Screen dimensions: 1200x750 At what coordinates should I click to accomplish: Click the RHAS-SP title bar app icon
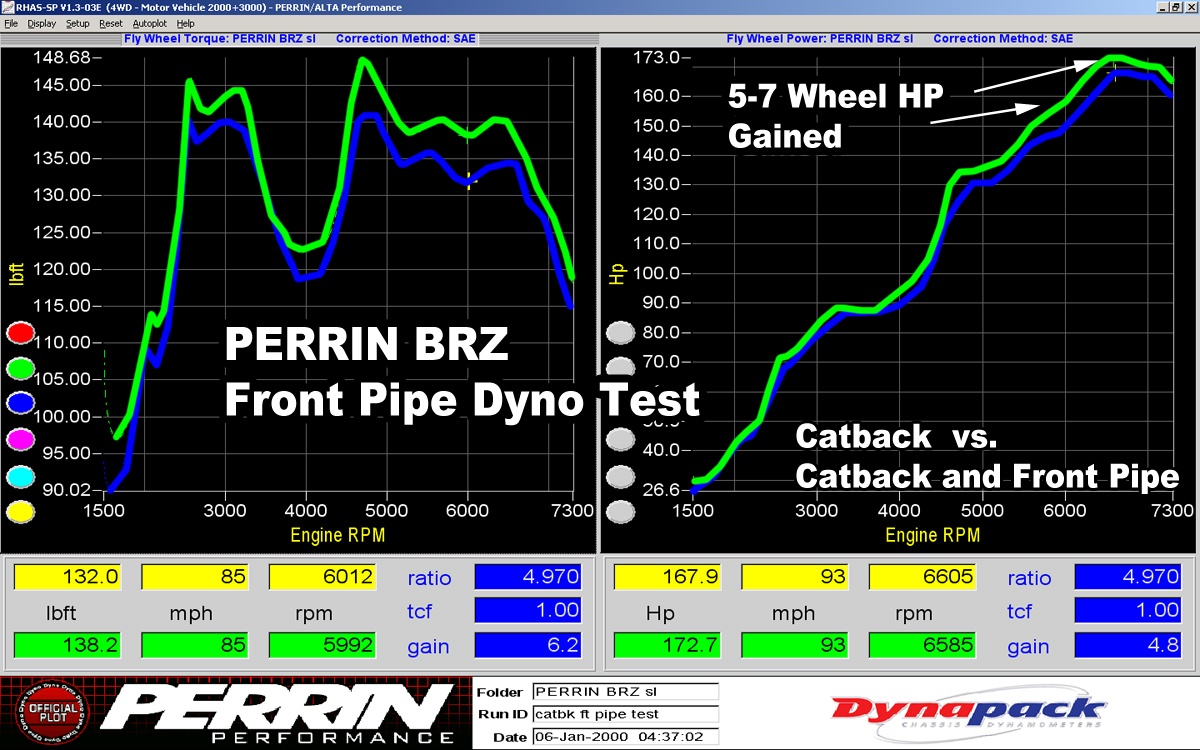point(8,8)
